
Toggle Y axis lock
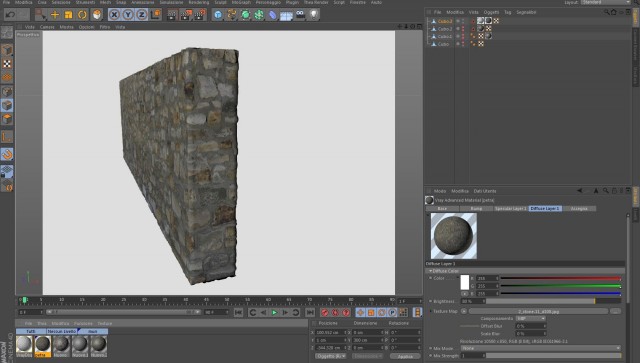[128, 15]
